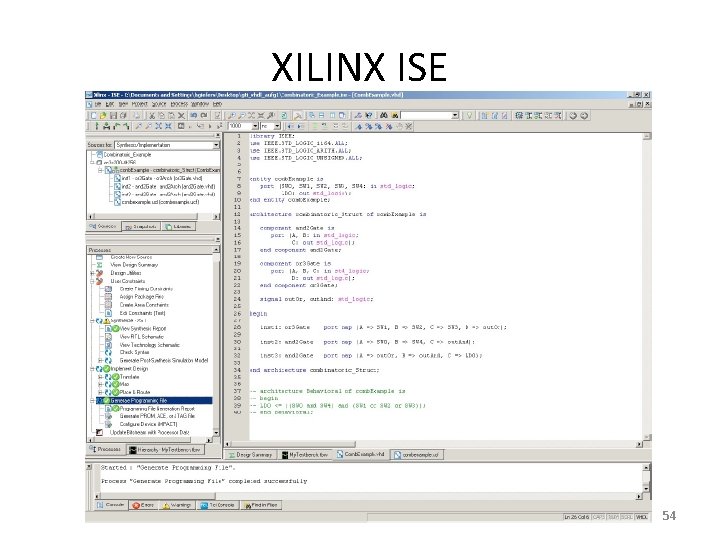The image size is (720, 540).
Task: Click the Configure Device iMPACT icon
Action: click(108, 424)
